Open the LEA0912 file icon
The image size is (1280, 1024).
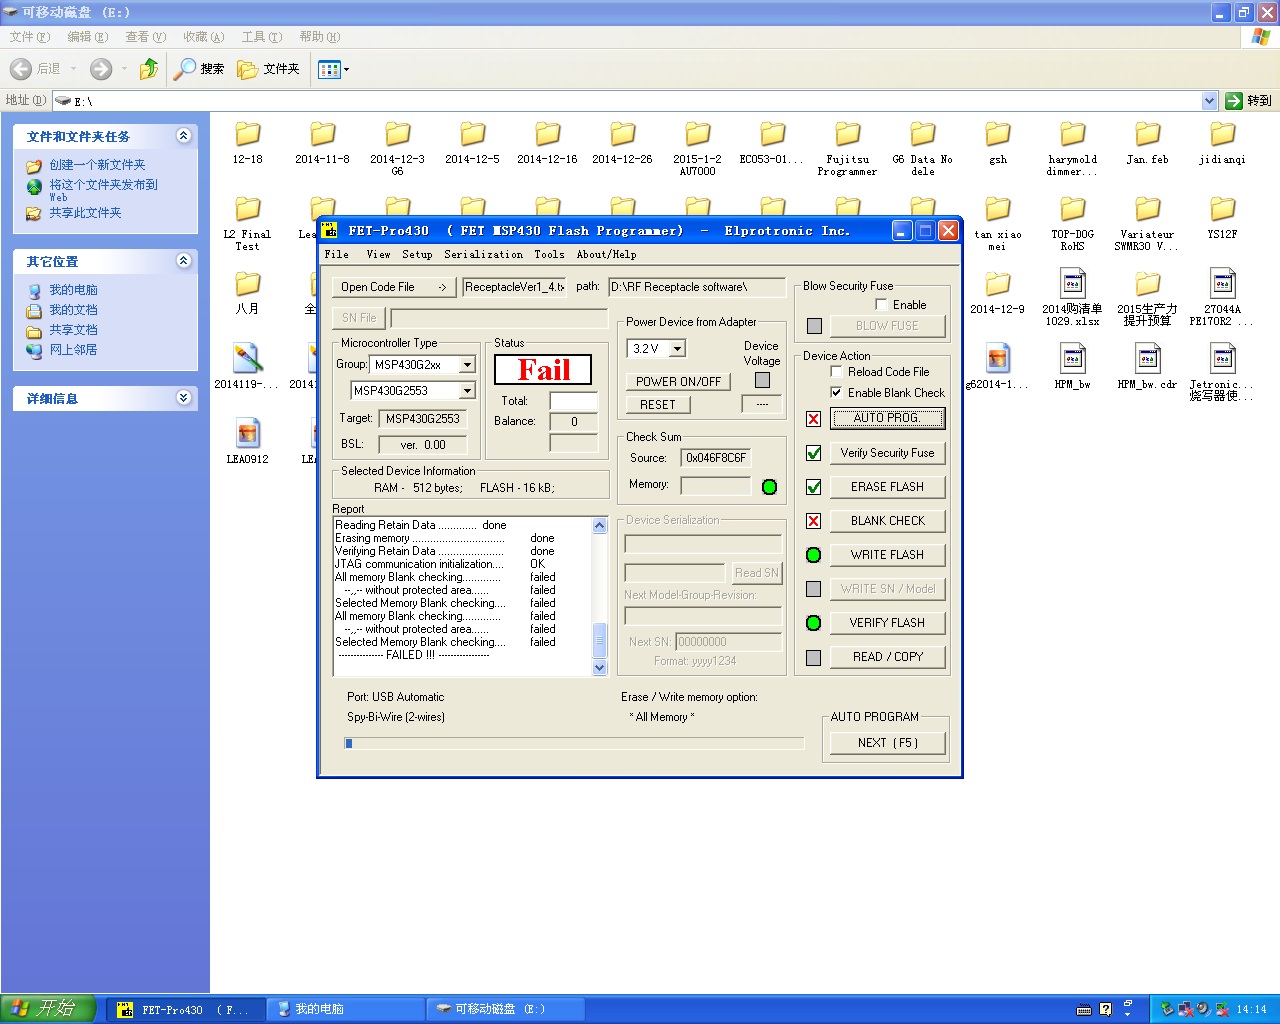(x=247, y=434)
